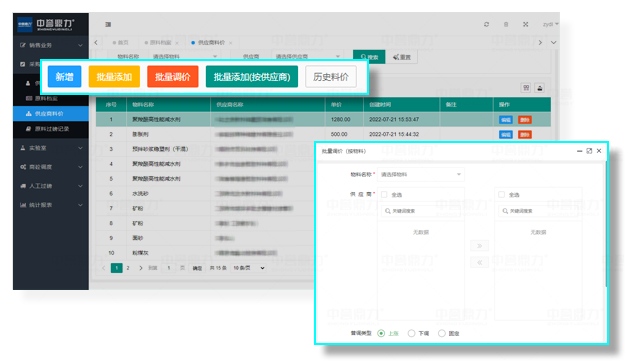The width and height of the screenshot is (637, 364).
Task: Check 全选 in left supplier list
Action: [x=384, y=195]
